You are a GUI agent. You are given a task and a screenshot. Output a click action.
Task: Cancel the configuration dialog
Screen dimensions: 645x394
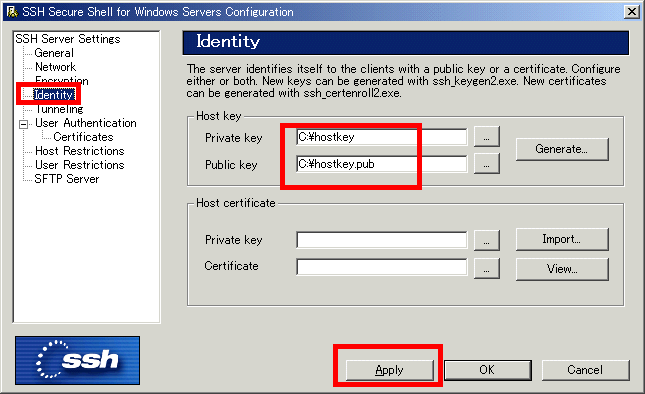pyautogui.click(x=585, y=370)
